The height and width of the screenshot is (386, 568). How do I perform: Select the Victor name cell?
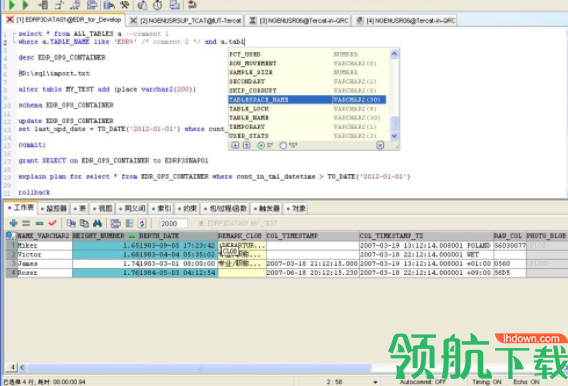click(44, 255)
